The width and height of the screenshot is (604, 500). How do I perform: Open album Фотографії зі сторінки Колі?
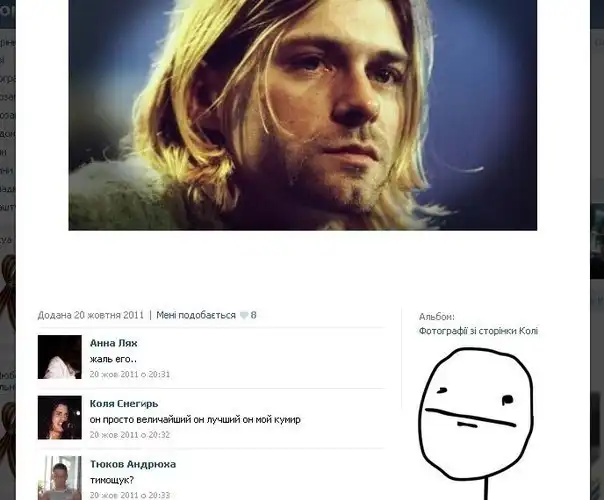(478, 331)
